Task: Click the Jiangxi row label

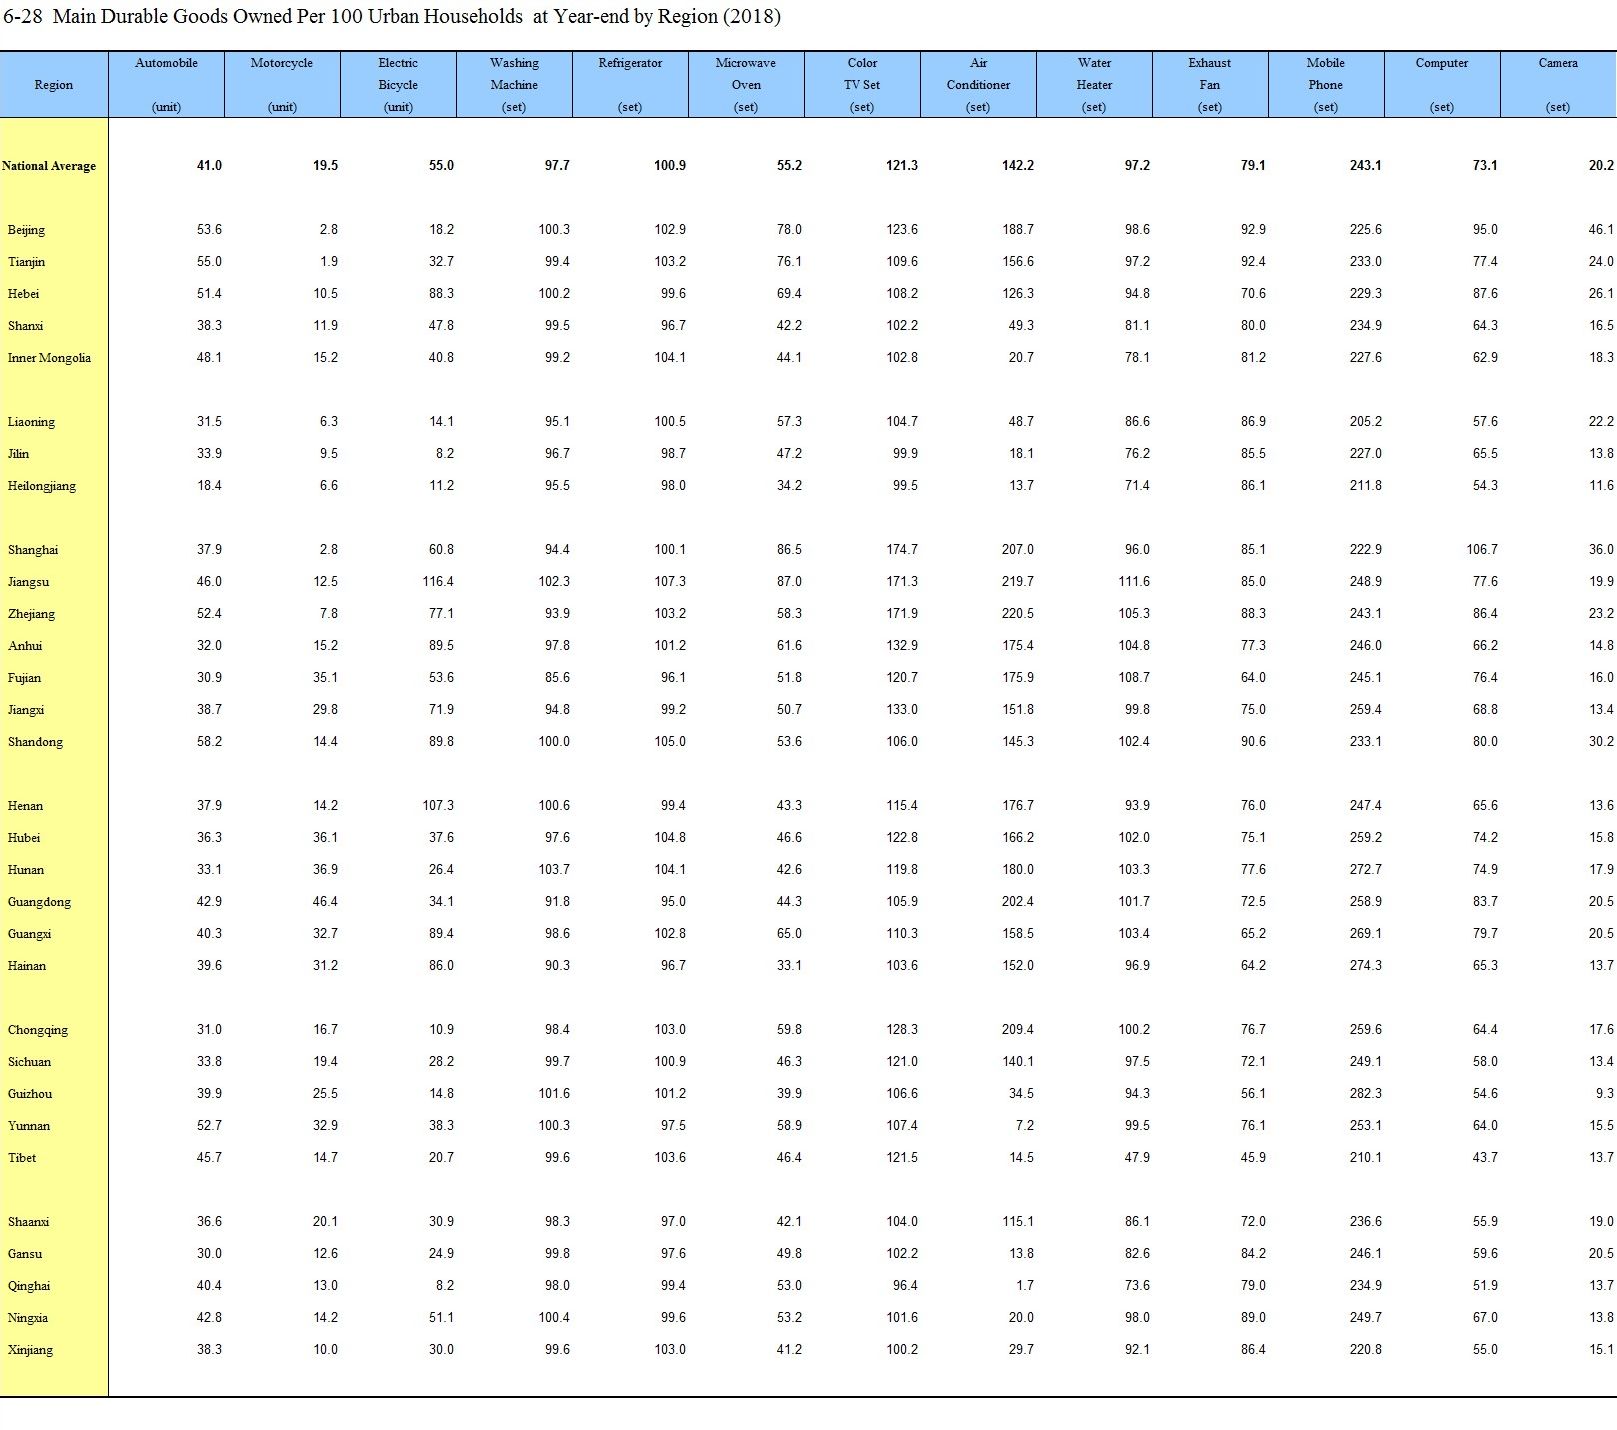Action: click(x=26, y=710)
